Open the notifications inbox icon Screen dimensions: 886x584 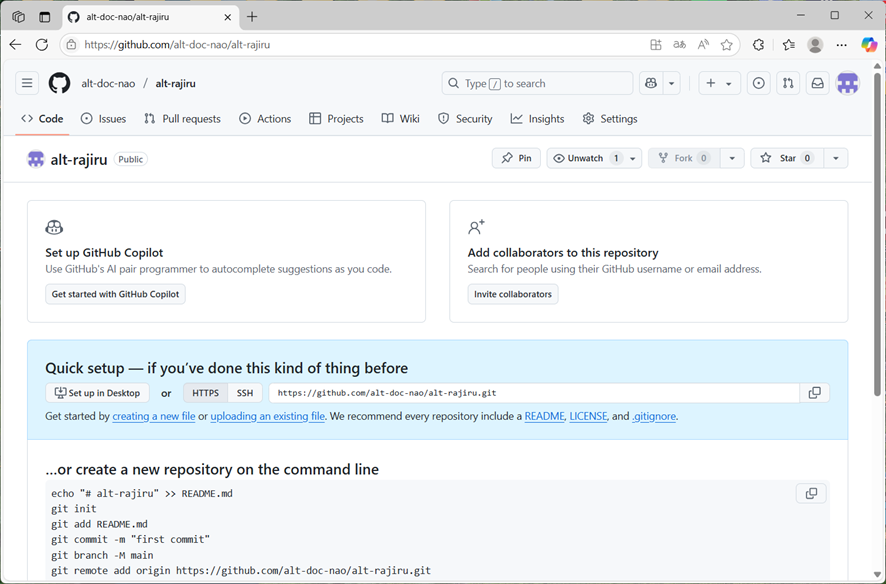pos(818,84)
